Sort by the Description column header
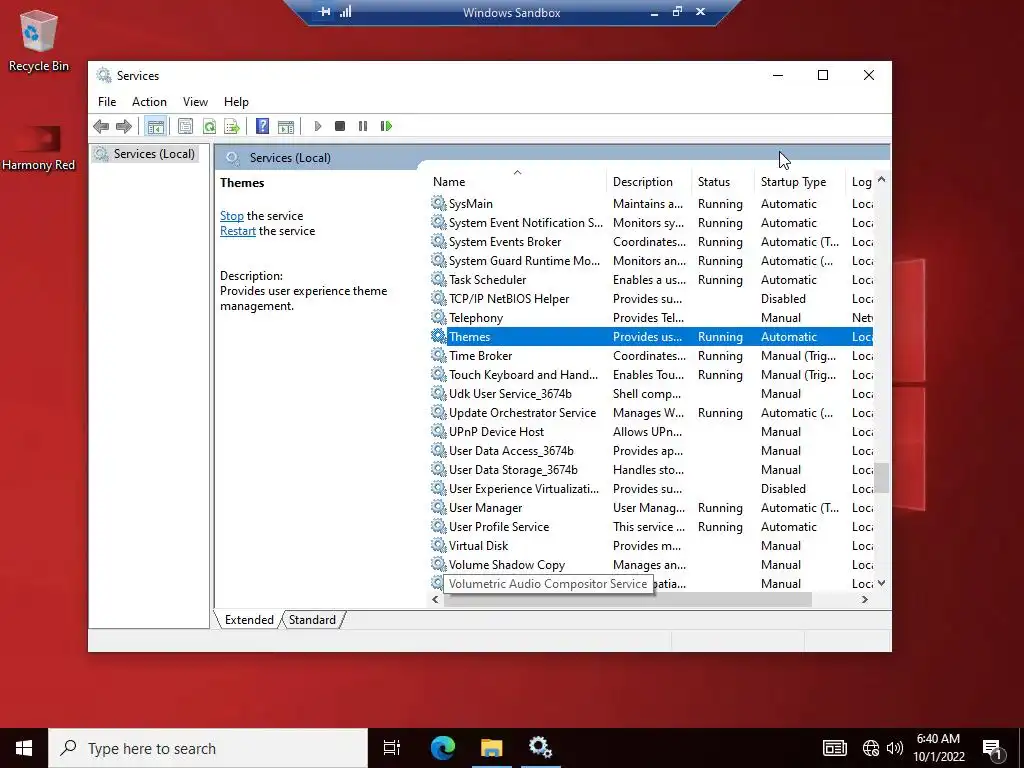 point(649,182)
